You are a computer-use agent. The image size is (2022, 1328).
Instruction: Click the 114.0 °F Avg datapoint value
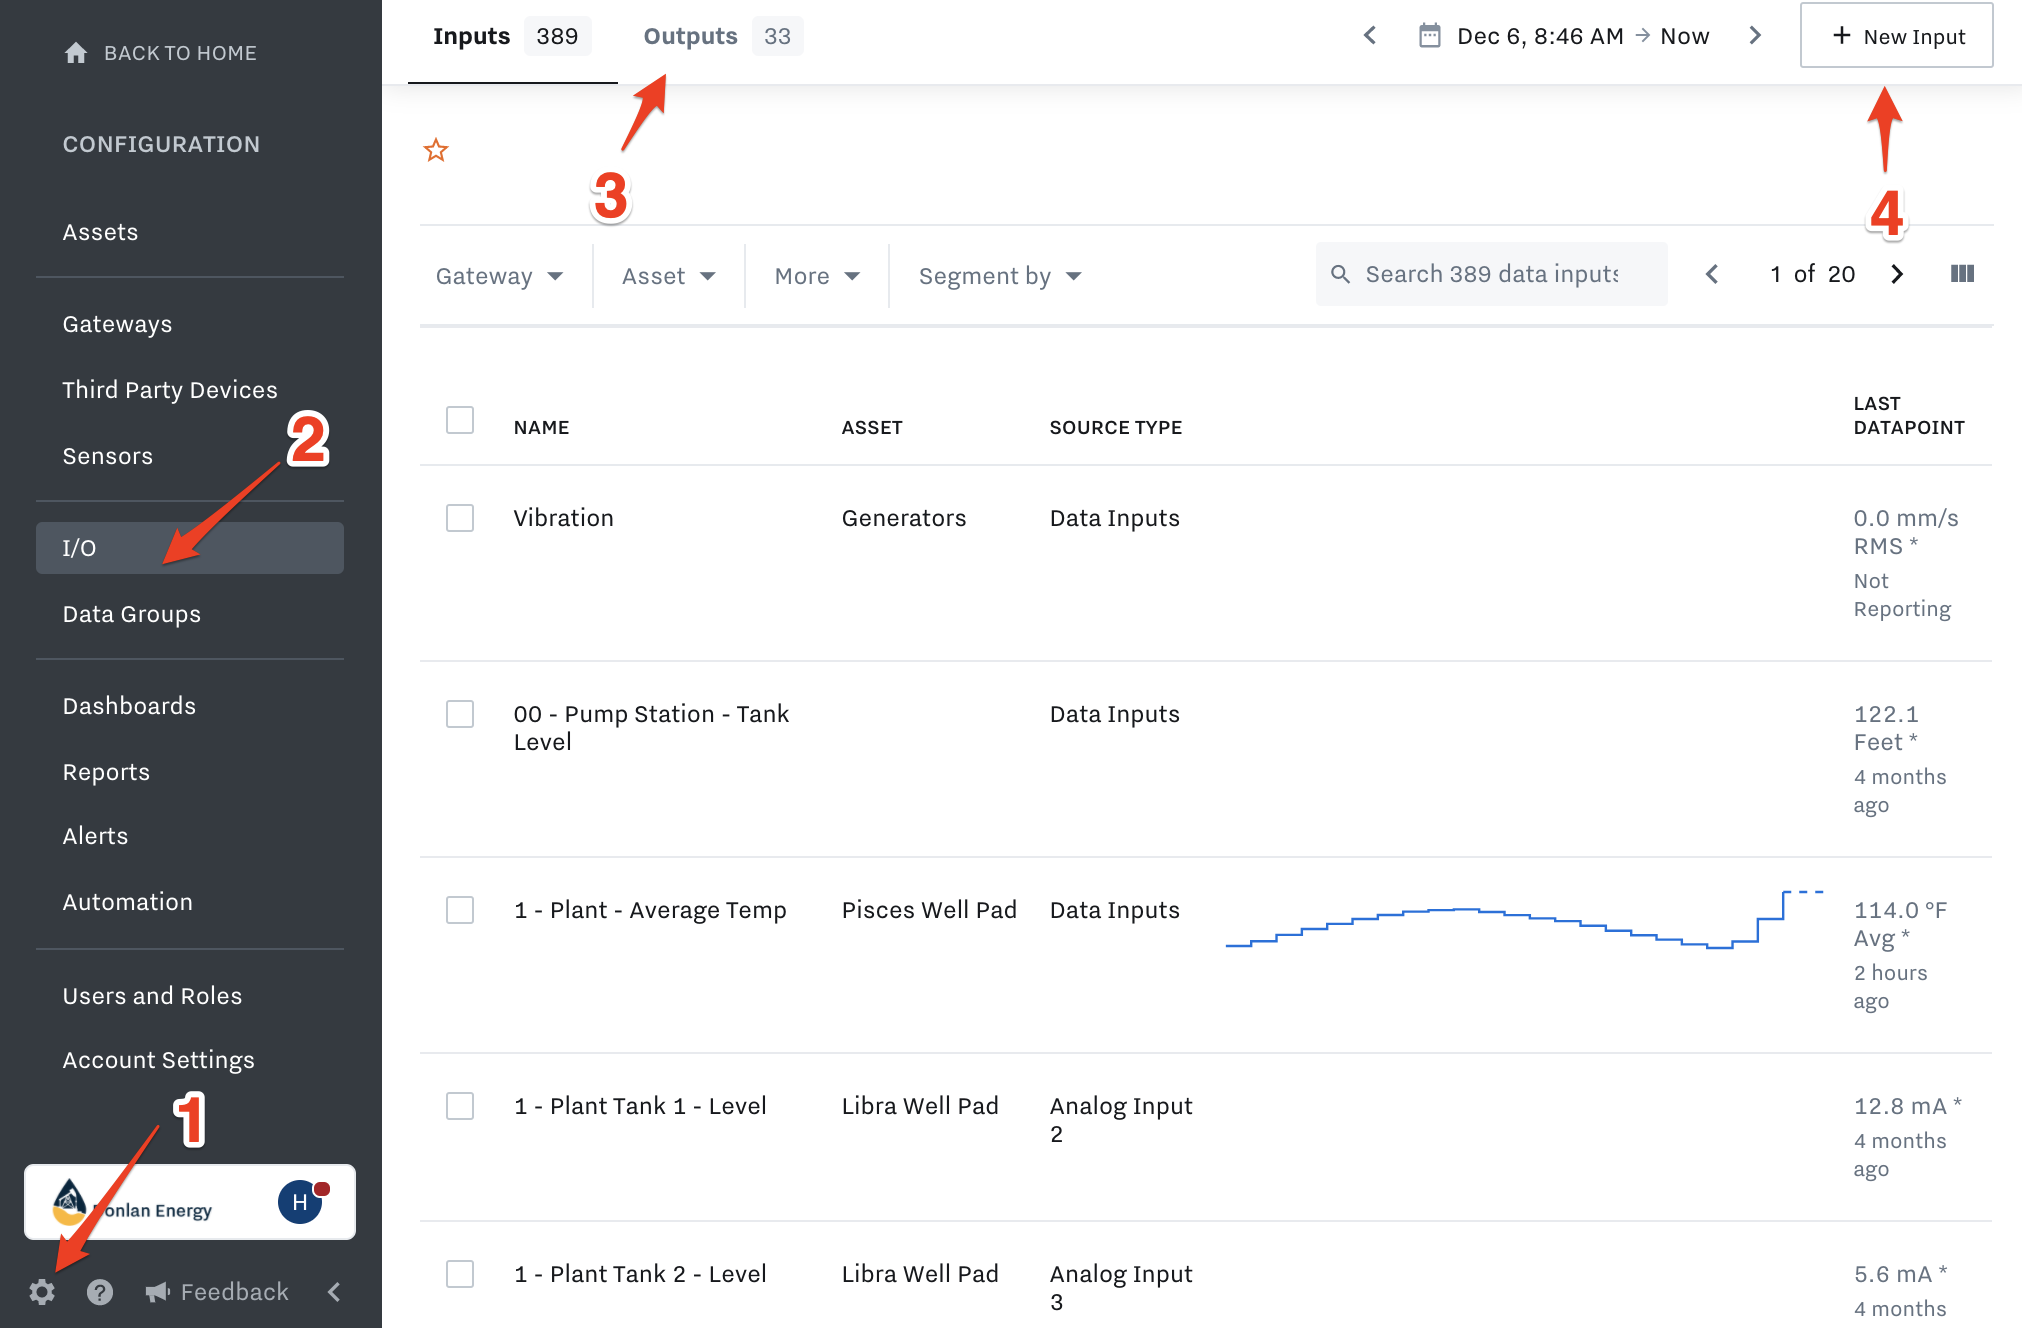coord(1900,924)
